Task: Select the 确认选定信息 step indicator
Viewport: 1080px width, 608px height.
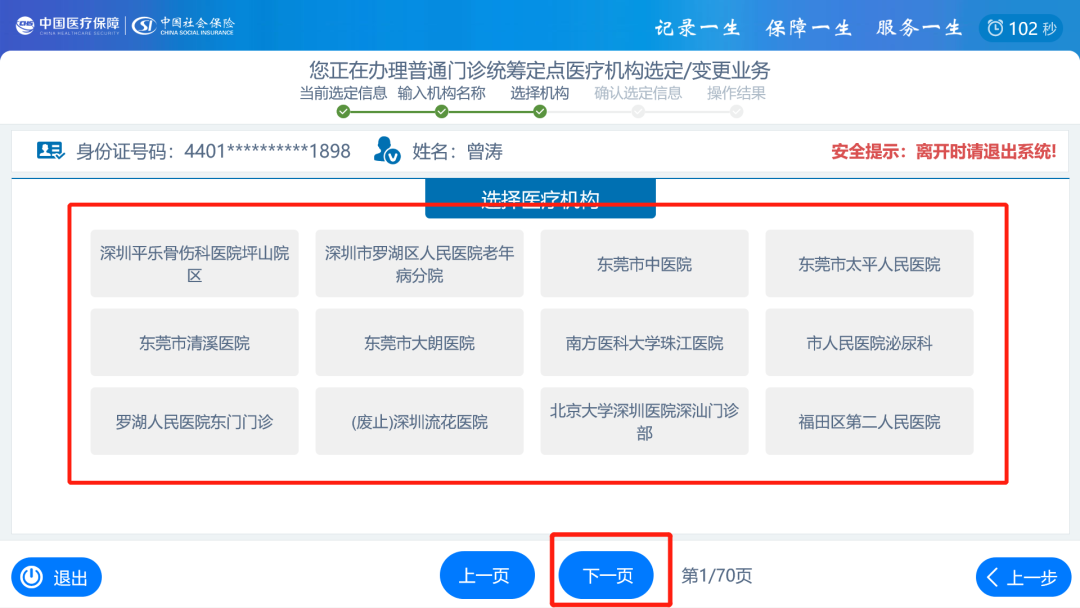Action: (x=639, y=112)
